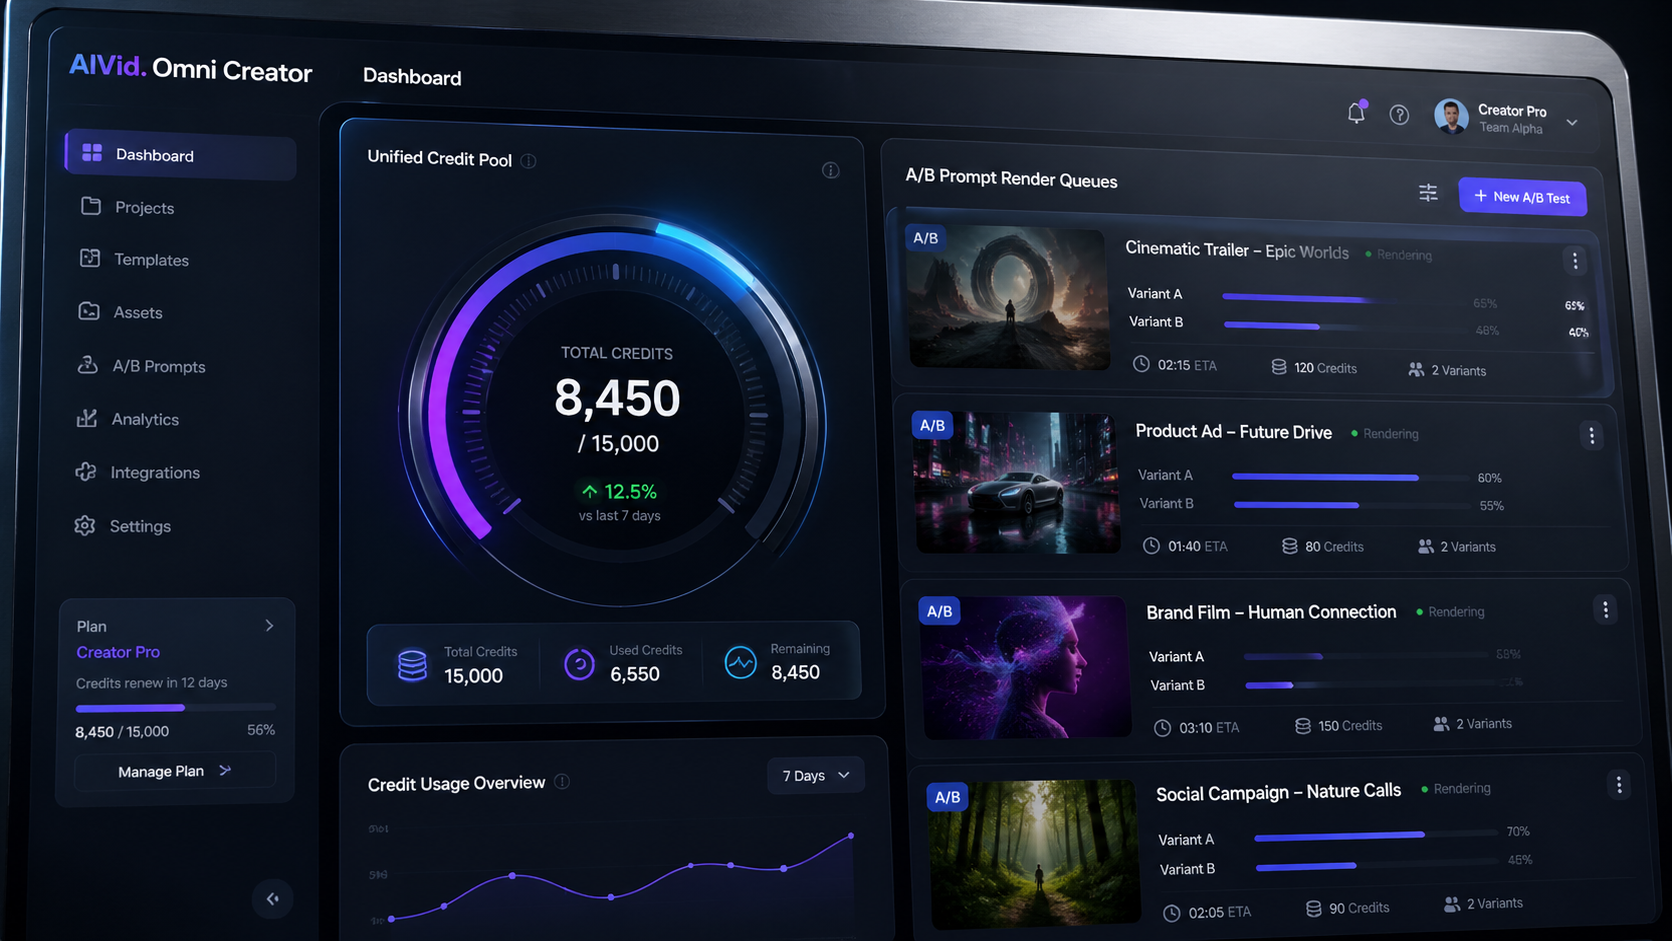This screenshot has height=941, width=1672.
Task: Open the Unified Credit Pool card info icon
Action: [x=830, y=171]
